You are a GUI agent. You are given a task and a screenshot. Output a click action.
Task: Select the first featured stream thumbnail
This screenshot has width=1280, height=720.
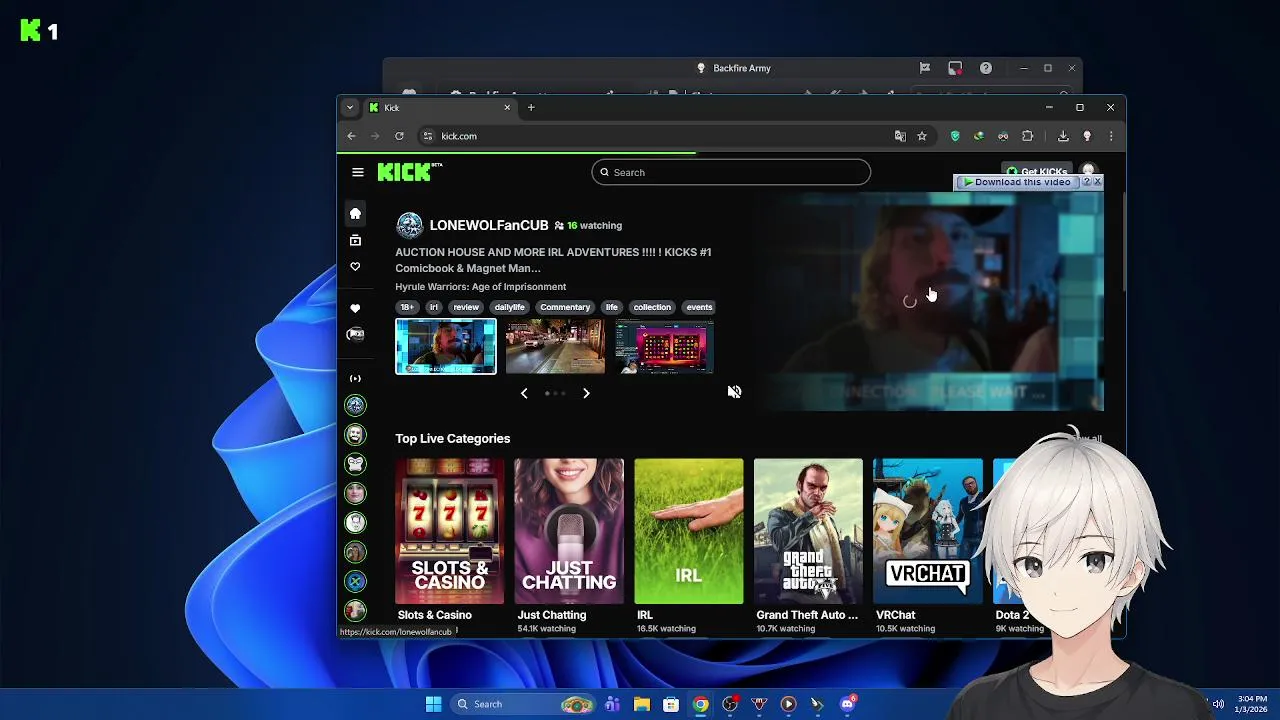[446, 346]
